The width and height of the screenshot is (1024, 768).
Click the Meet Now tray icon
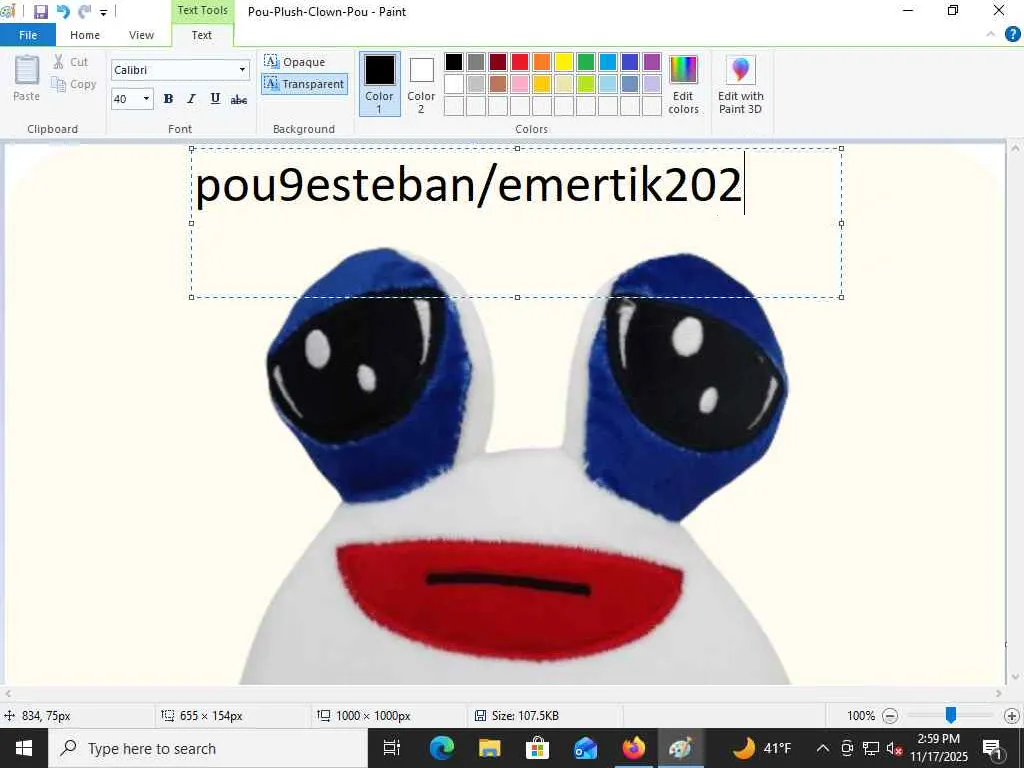[x=847, y=748]
